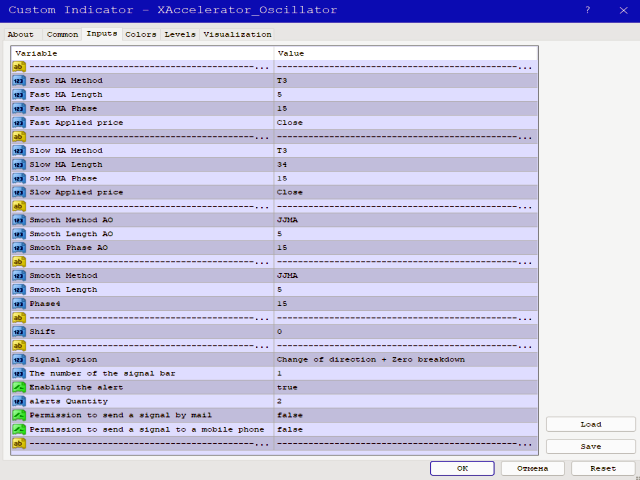
Task: Click the icon beside The number of the signal bar
Action: tap(19, 373)
